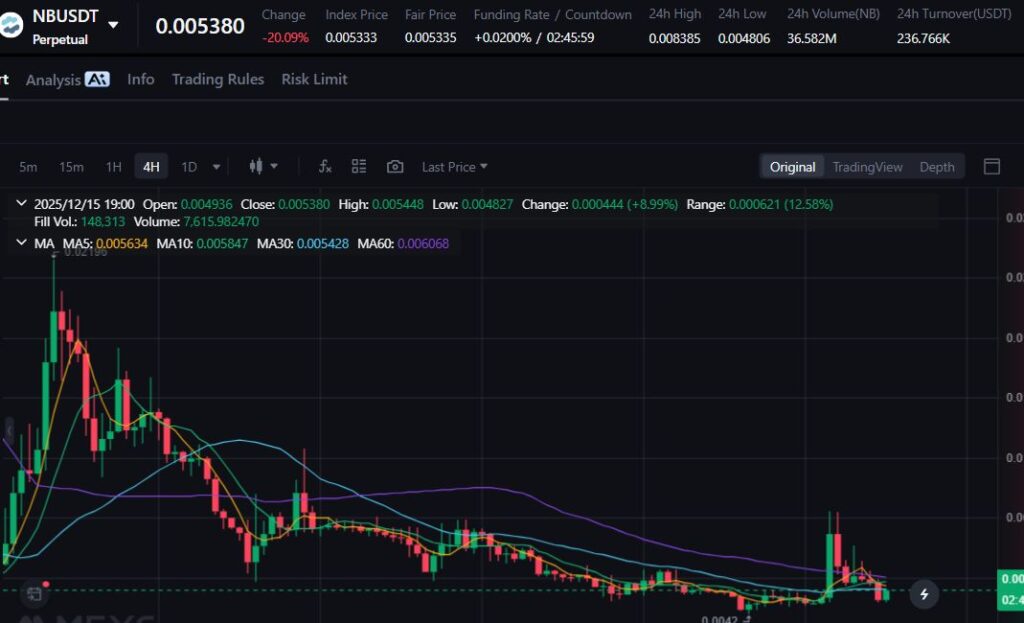Switch chart to Depth view
Screen dimensions: 1024x623
(x=937, y=167)
